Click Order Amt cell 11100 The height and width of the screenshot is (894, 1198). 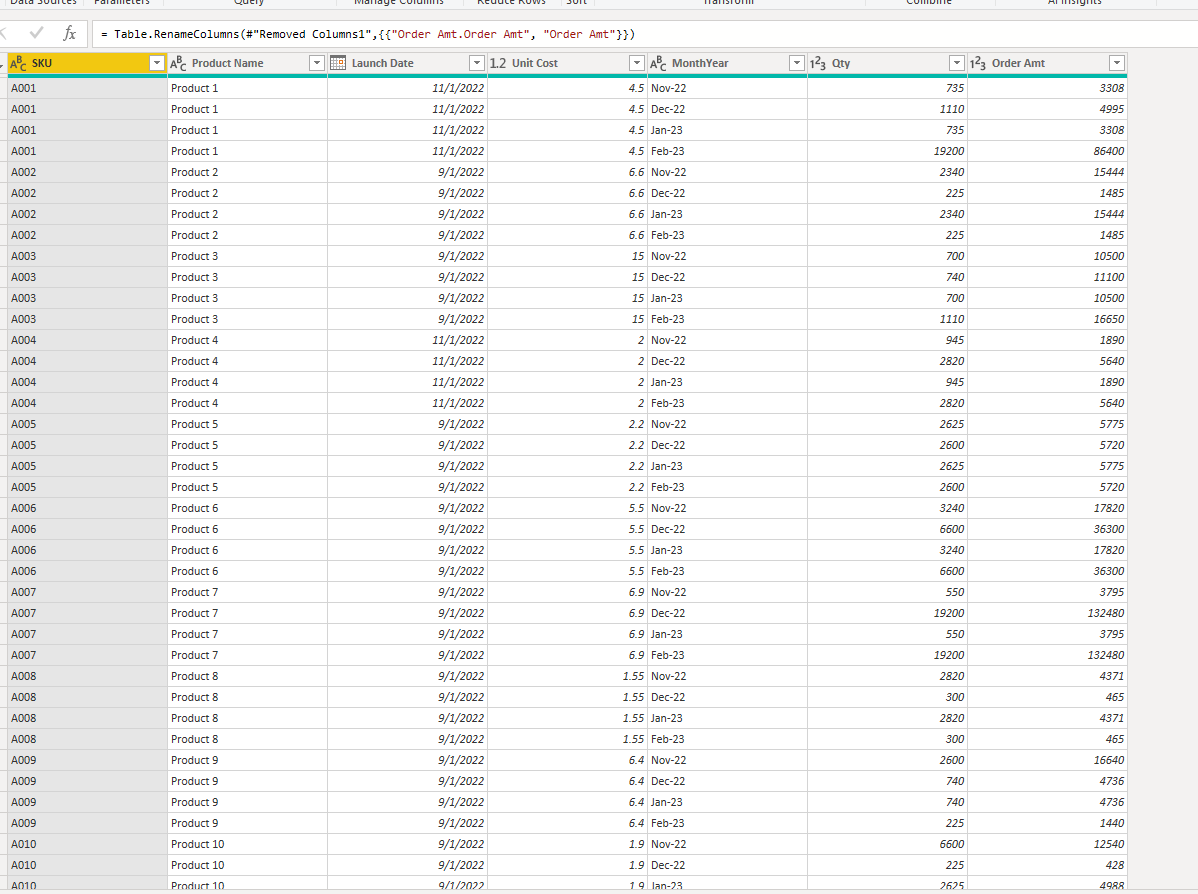click(x=1047, y=277)
